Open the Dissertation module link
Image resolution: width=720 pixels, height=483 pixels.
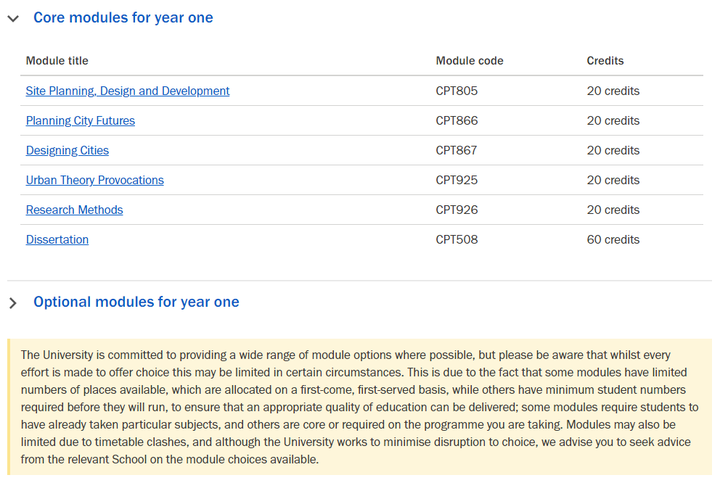(x=57, y=240)
